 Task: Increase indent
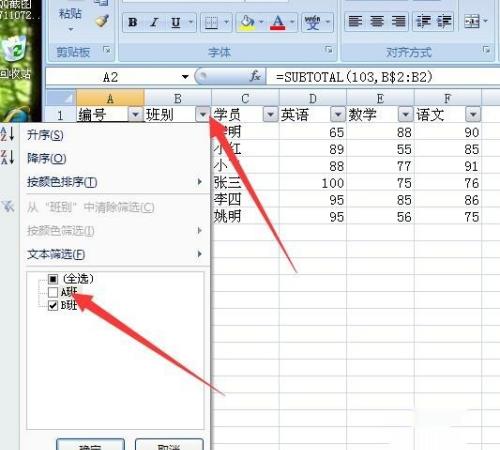(444, 22)
